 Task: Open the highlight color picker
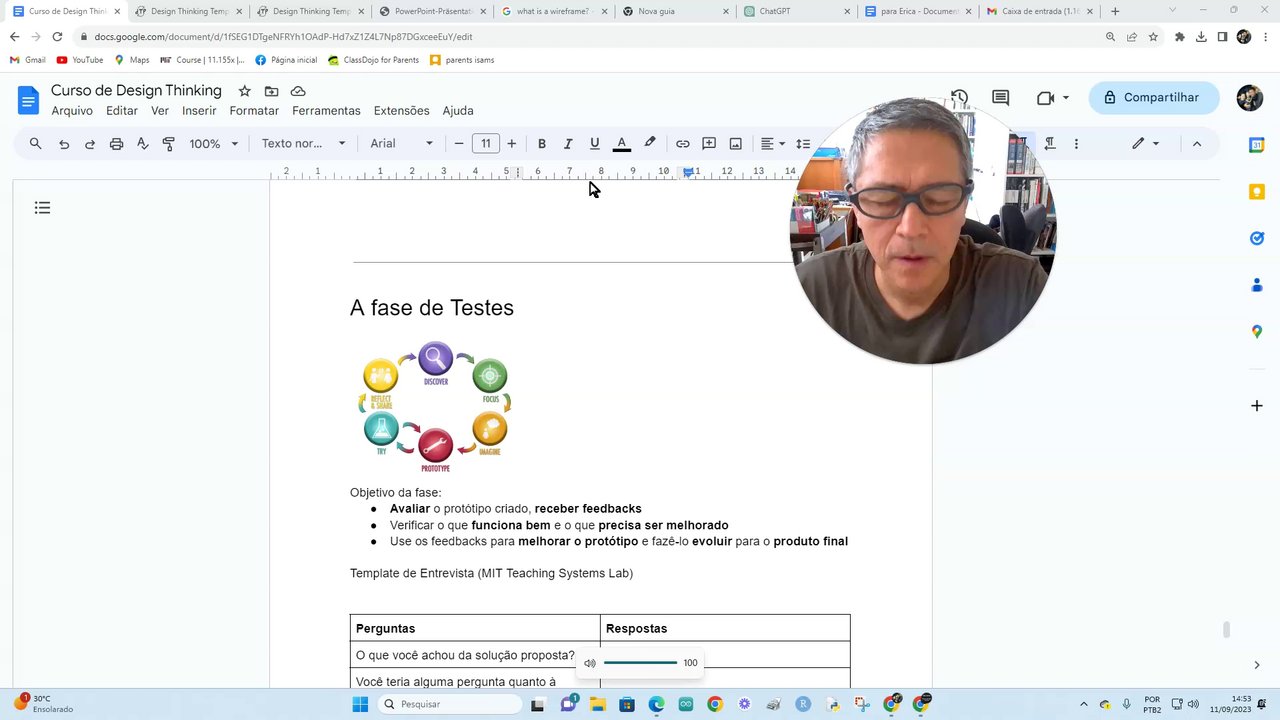650,144
